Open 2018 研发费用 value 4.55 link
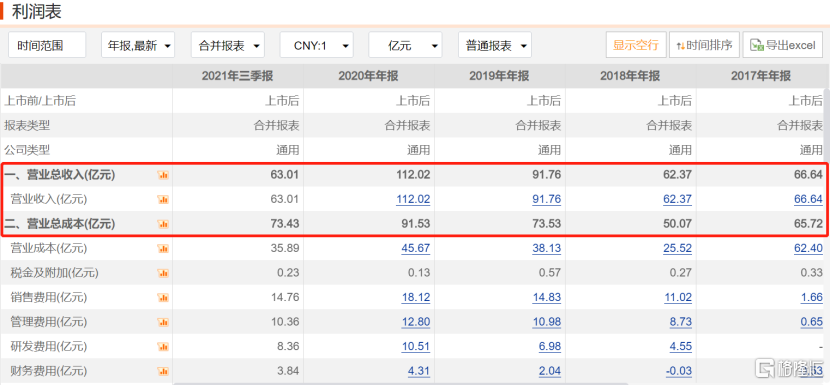This screenshot has height=385, width=830. coord(681,347)
